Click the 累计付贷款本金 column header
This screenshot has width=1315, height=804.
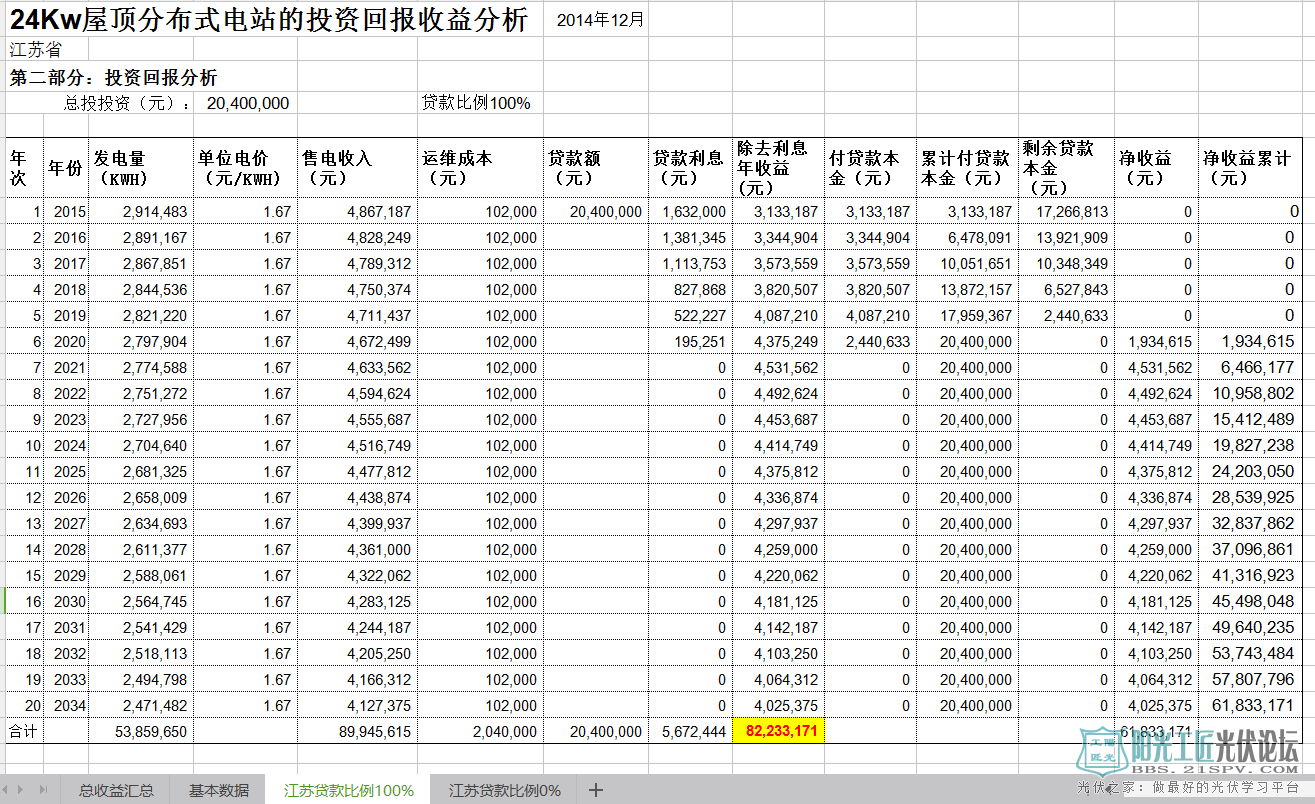coord(966,167)
